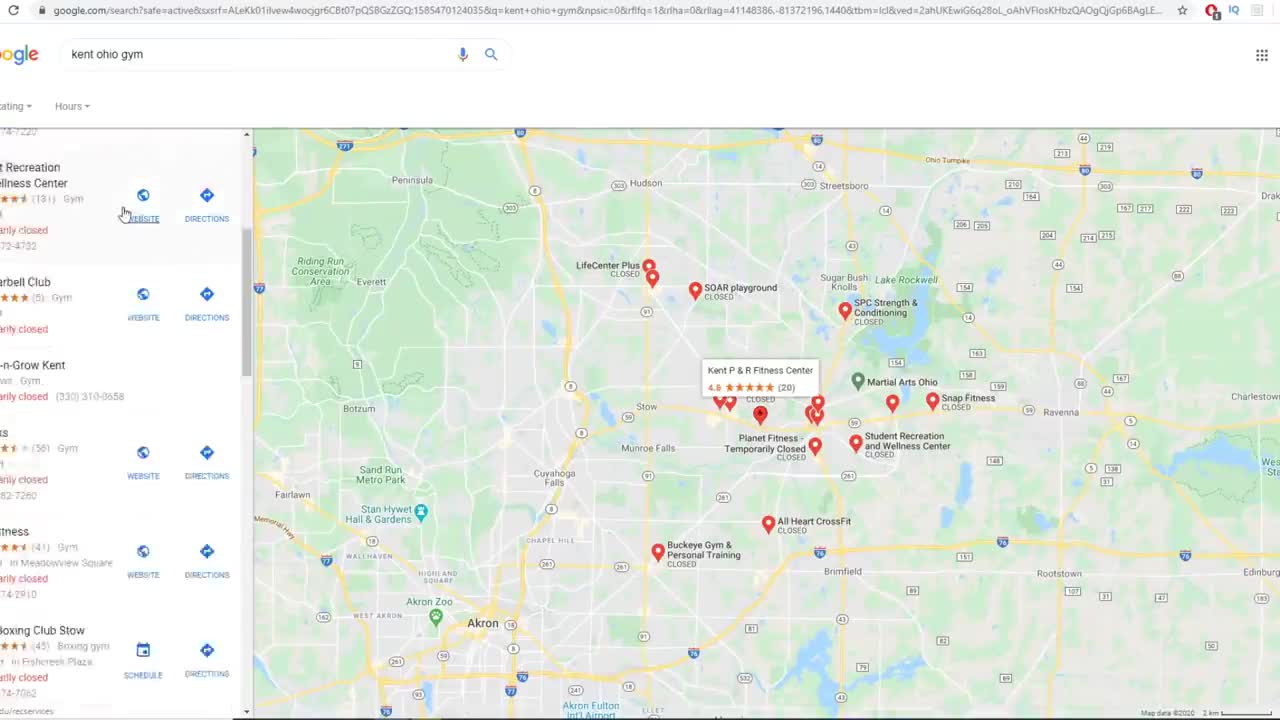This screenshot has width=1280, height=720.
Task: Open the Barbell Club listing title
Action: [25, 282]
